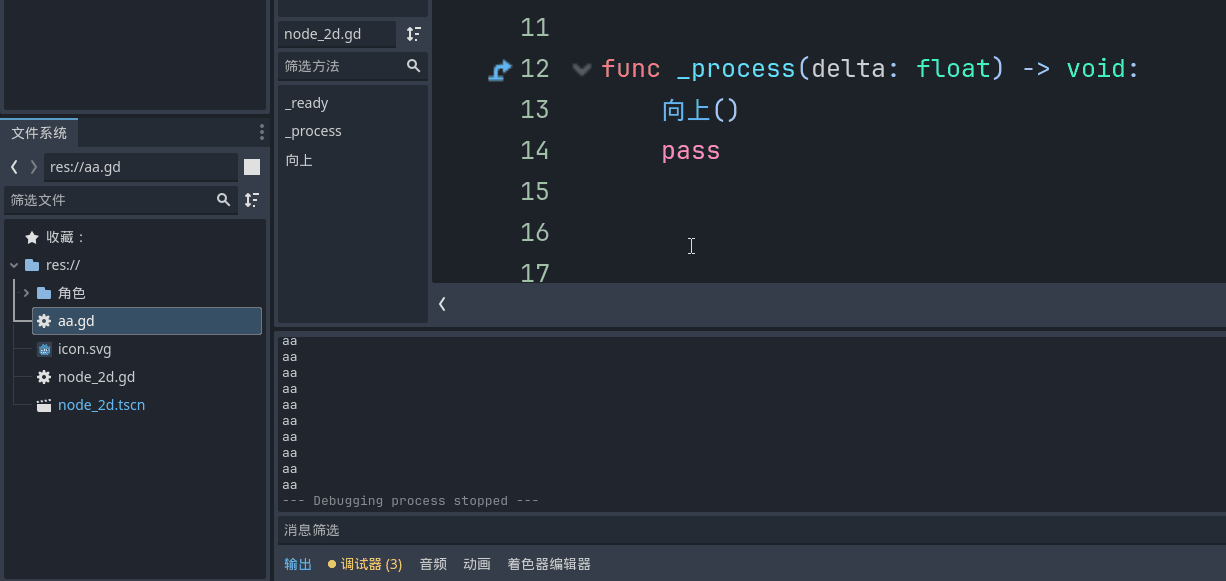This screenshot has width=1226, height=581.
Task: Toggle alphabetical sorting of the methods list
Action: click(413, 34)
